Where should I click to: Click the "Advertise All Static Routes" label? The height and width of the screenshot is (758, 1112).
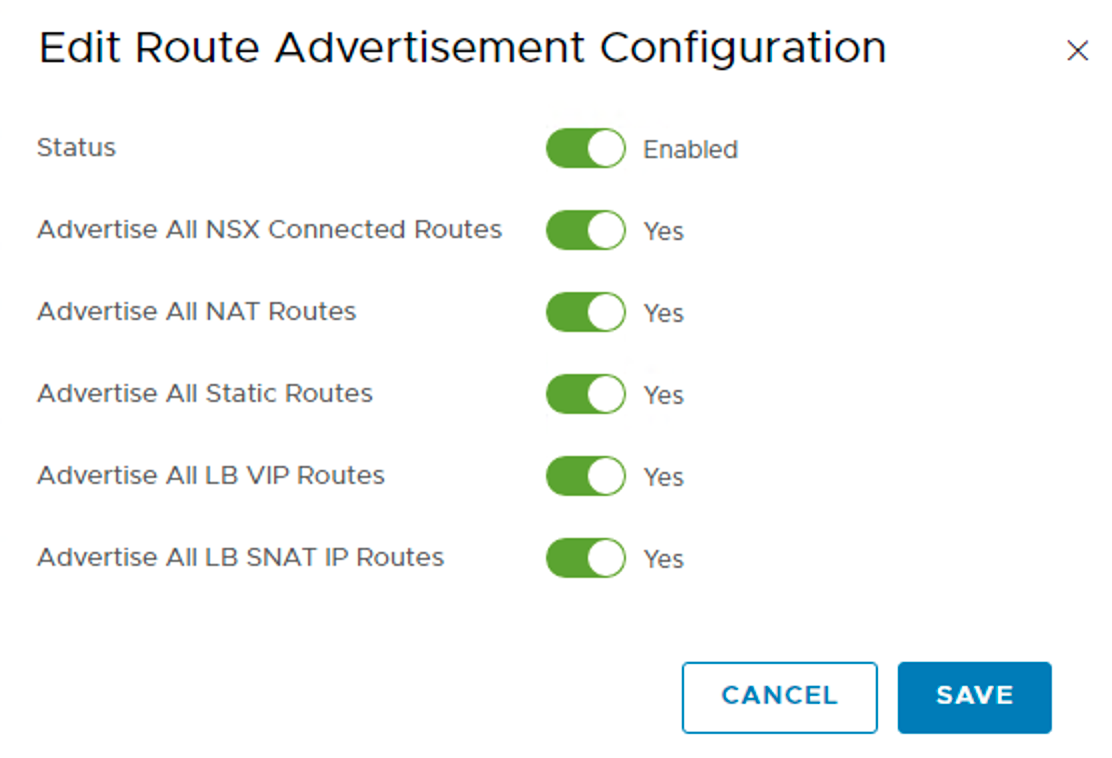tap(205, 394)
